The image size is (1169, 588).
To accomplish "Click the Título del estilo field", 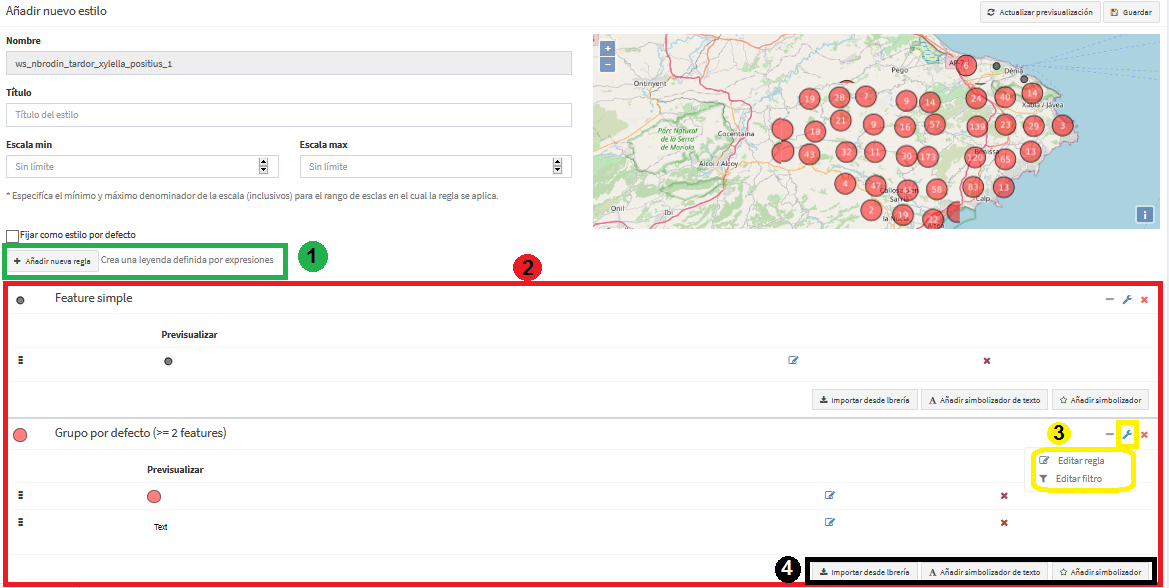I will (x=289, y=115).
